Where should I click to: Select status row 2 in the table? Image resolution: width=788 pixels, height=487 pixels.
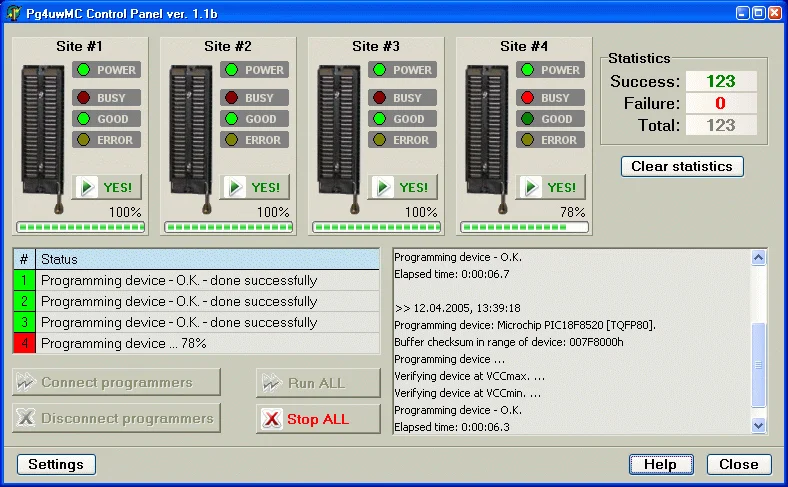(x=196, y=302)
